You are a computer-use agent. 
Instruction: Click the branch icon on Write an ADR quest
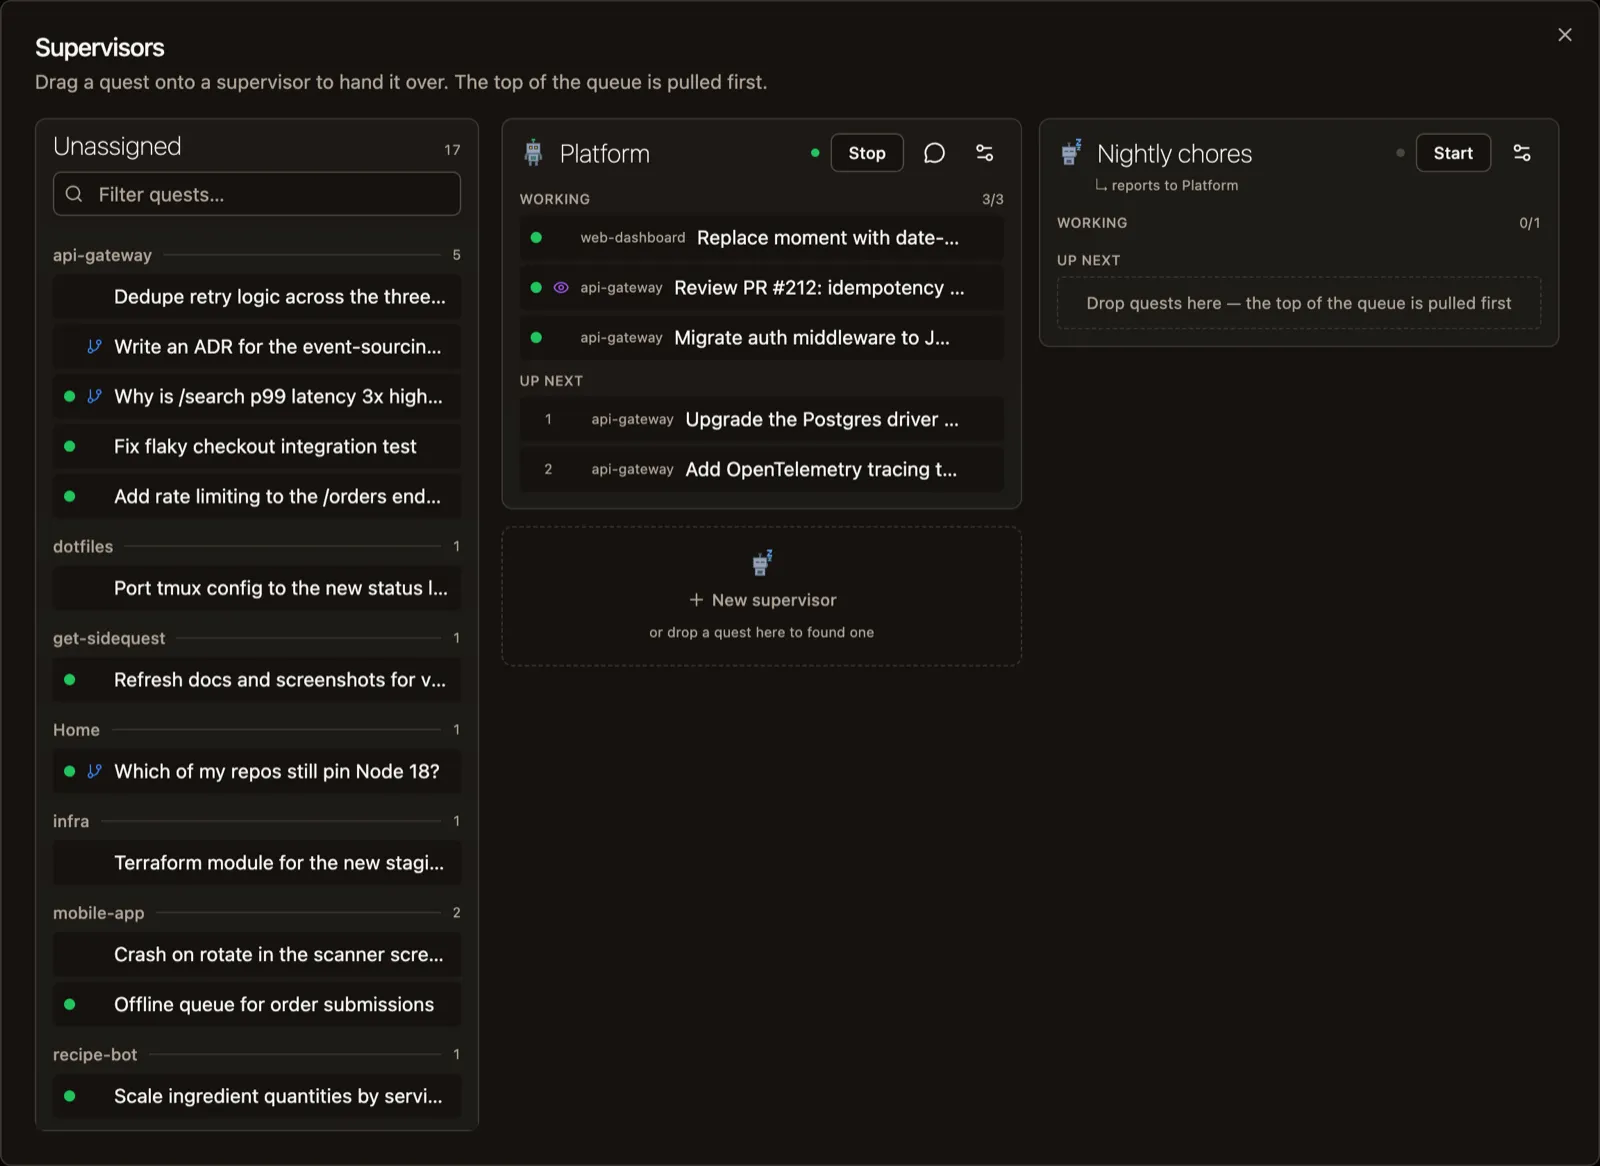coord(94,347)
